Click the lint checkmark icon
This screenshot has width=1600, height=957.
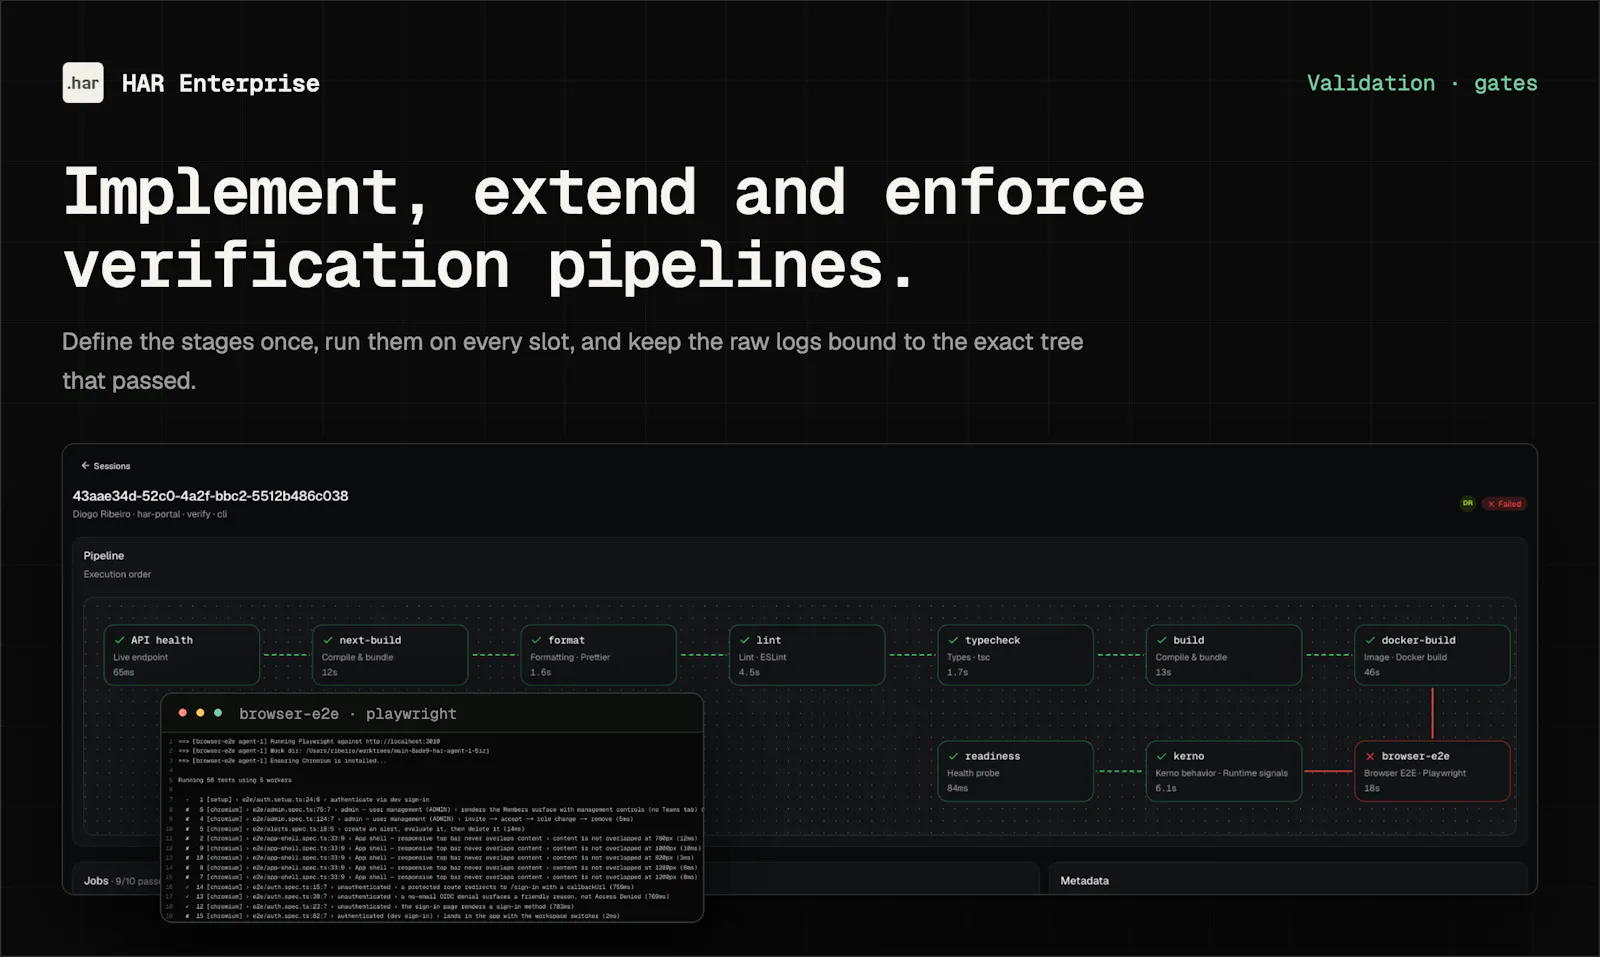(x=745, y=640)
